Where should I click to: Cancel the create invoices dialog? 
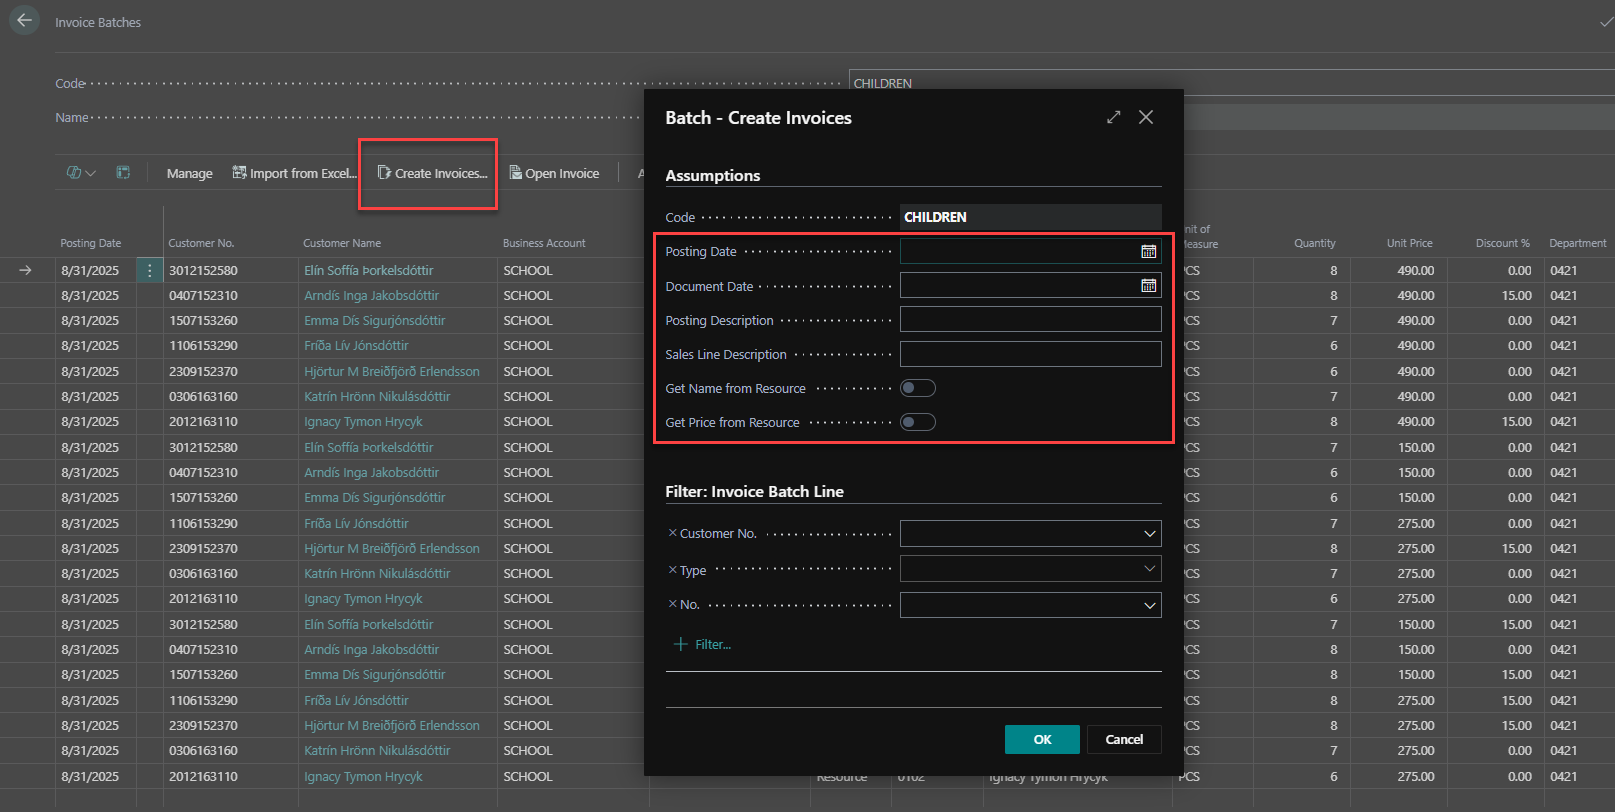pyautogui.click(x=1123, y=739)
